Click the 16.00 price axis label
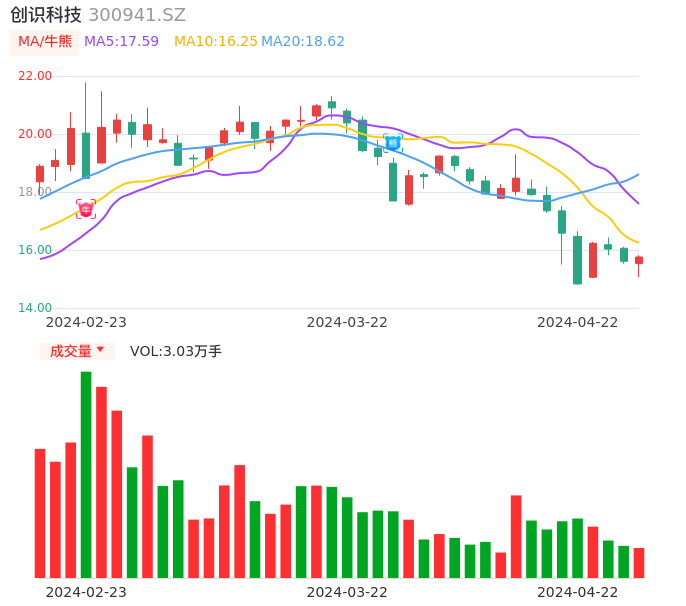This screenshot has width=686, height=606. pos(35,250)
